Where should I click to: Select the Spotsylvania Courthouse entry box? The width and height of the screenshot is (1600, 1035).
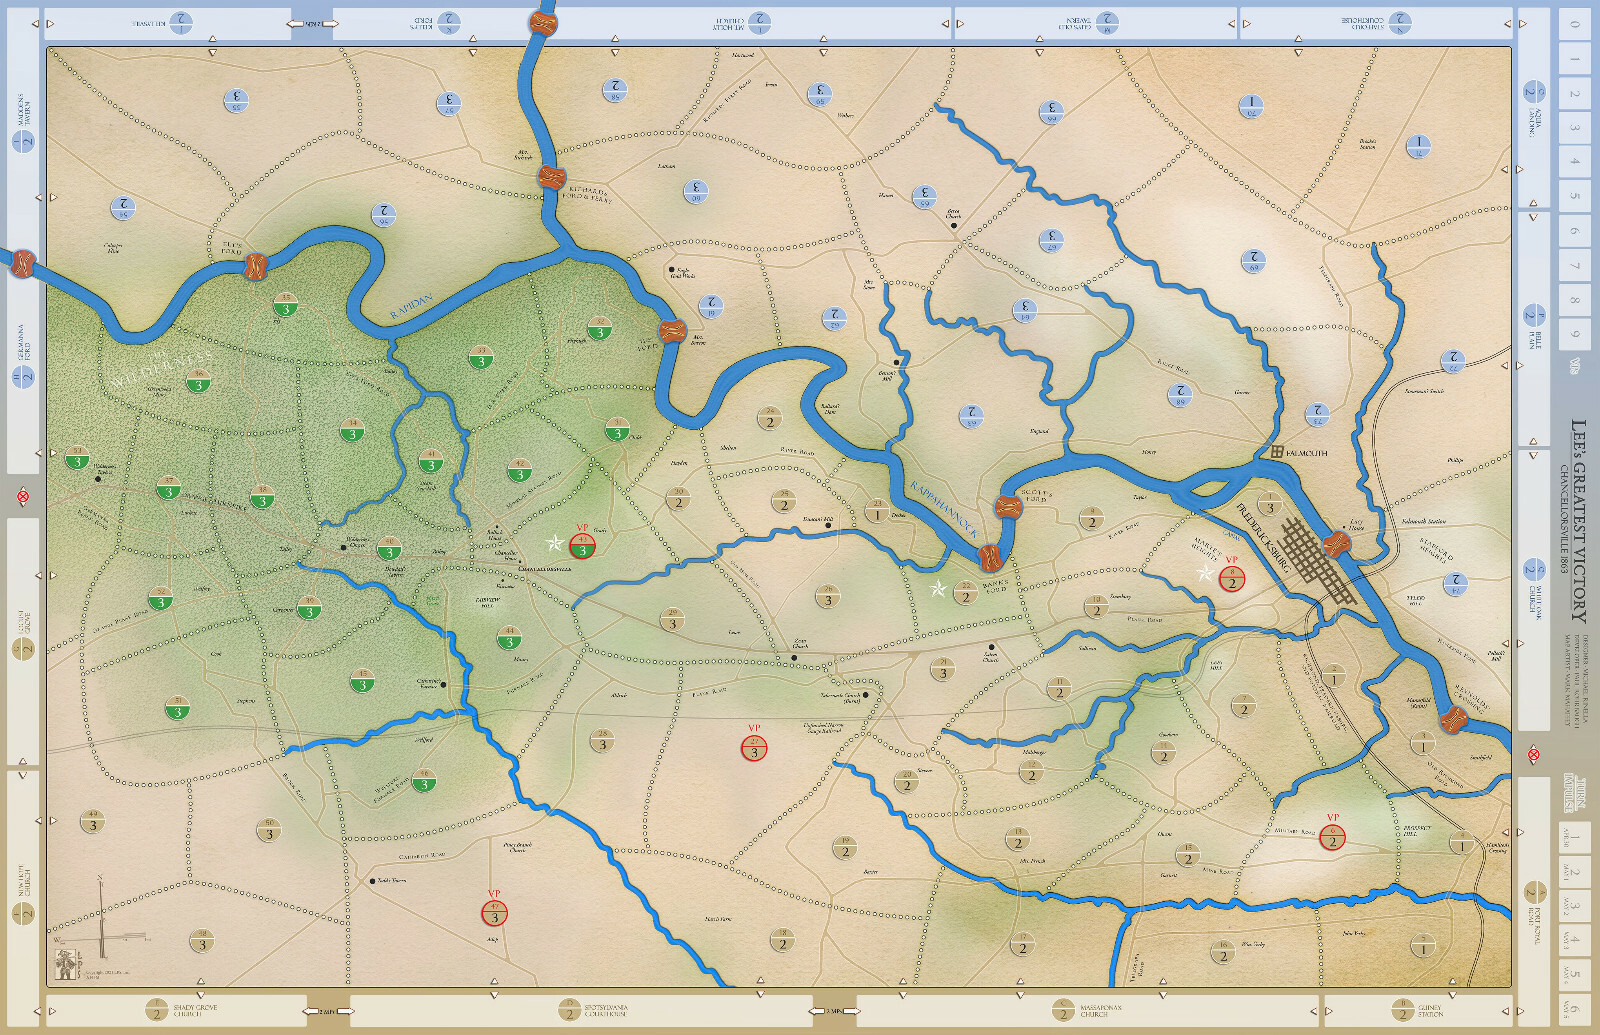[582, 1010]
